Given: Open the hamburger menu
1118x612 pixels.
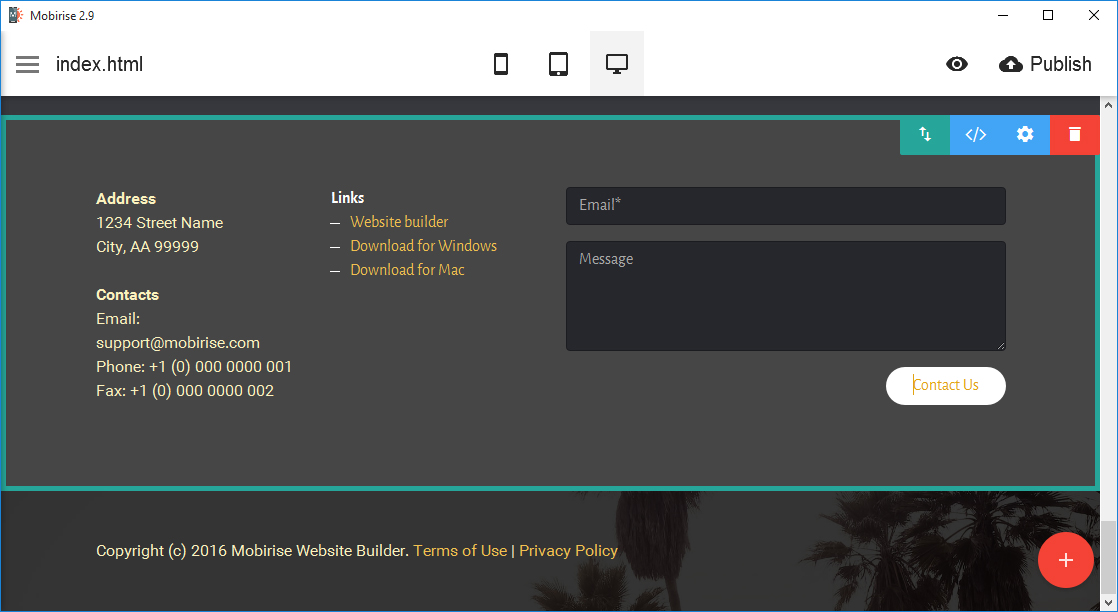Looking at the screenshot, I should pyautogui.click(x=27, y=64).
